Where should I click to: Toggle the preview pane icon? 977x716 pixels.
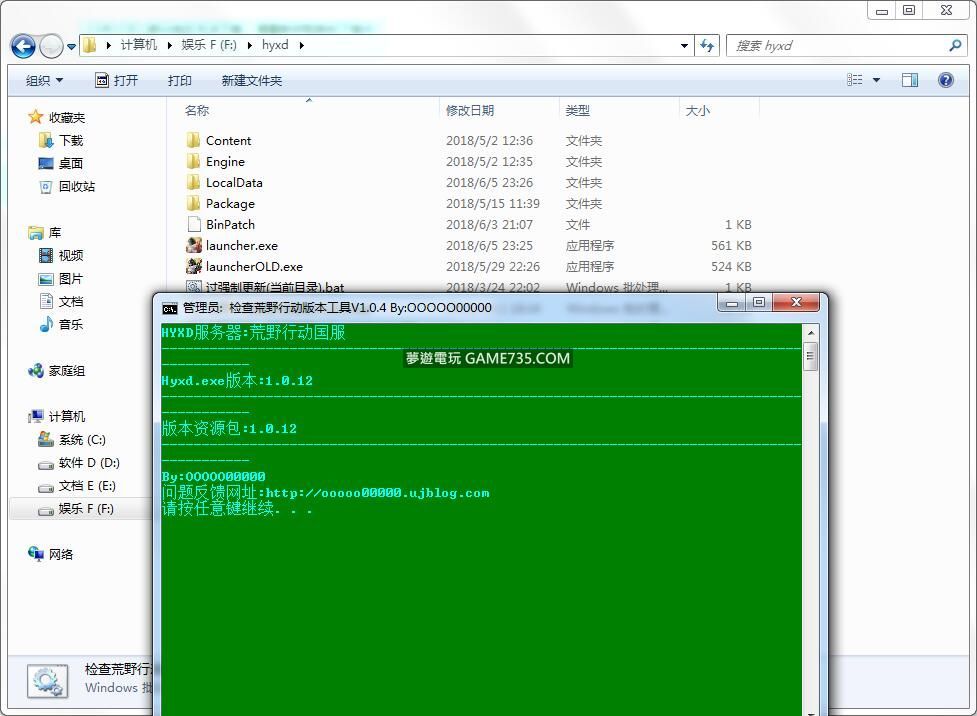tap(910, 80)
